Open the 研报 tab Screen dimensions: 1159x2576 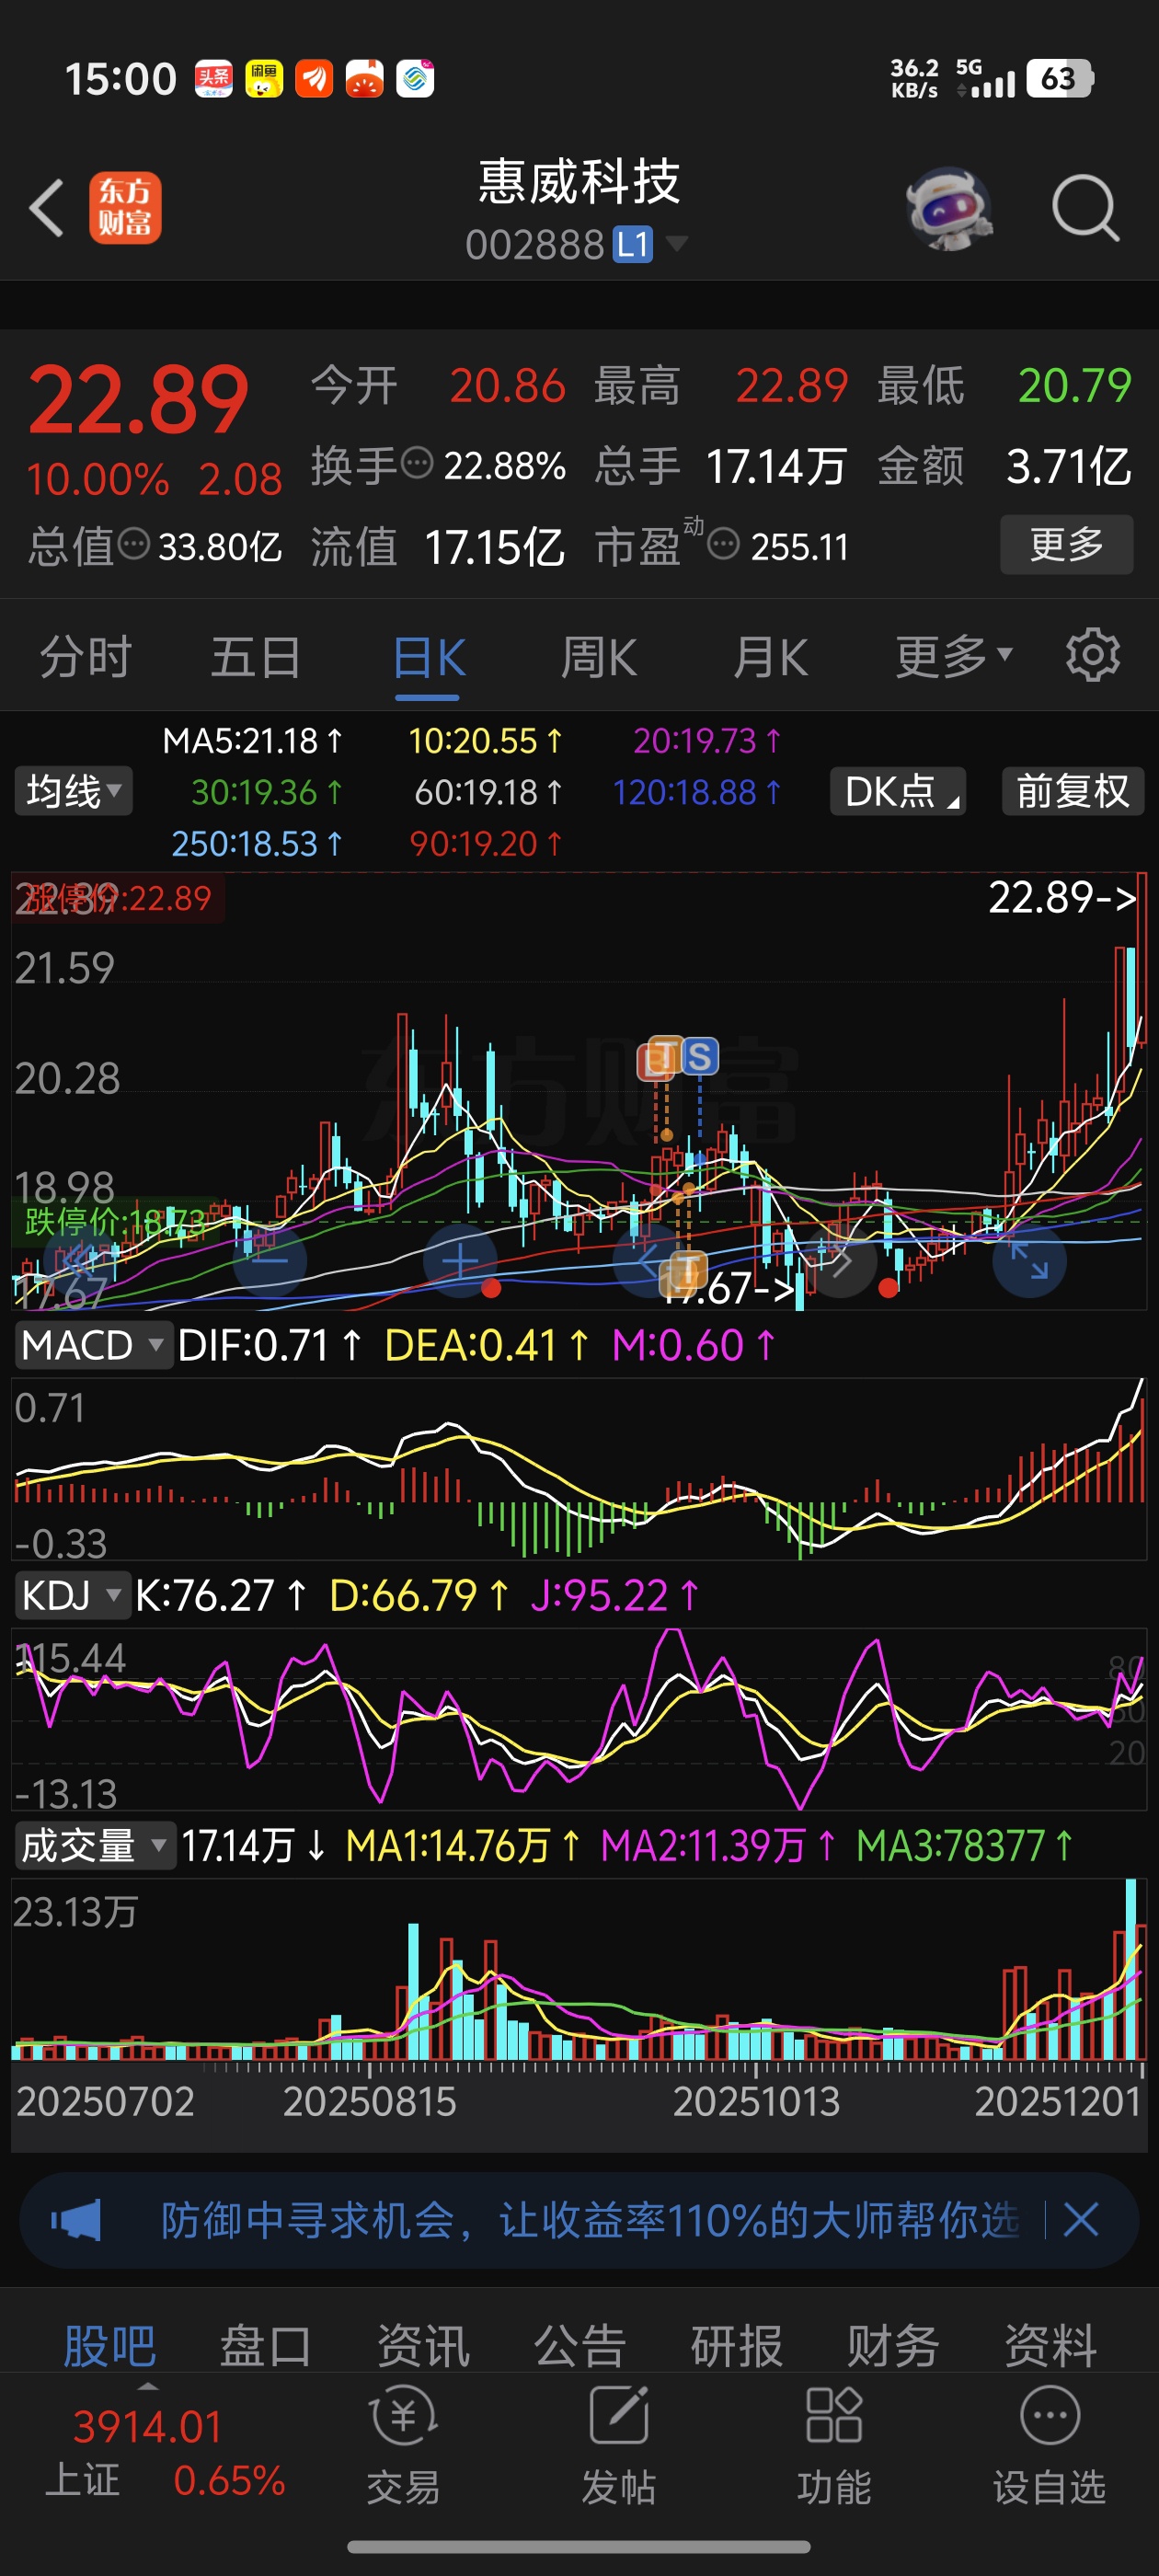(737, 2345)
